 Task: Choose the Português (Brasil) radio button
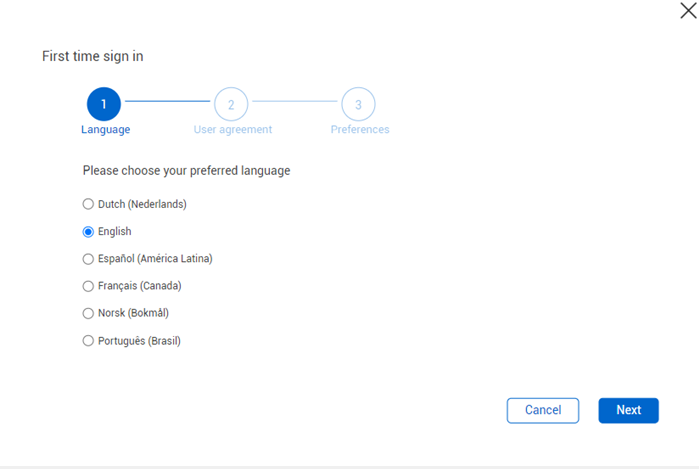(88, 341)
